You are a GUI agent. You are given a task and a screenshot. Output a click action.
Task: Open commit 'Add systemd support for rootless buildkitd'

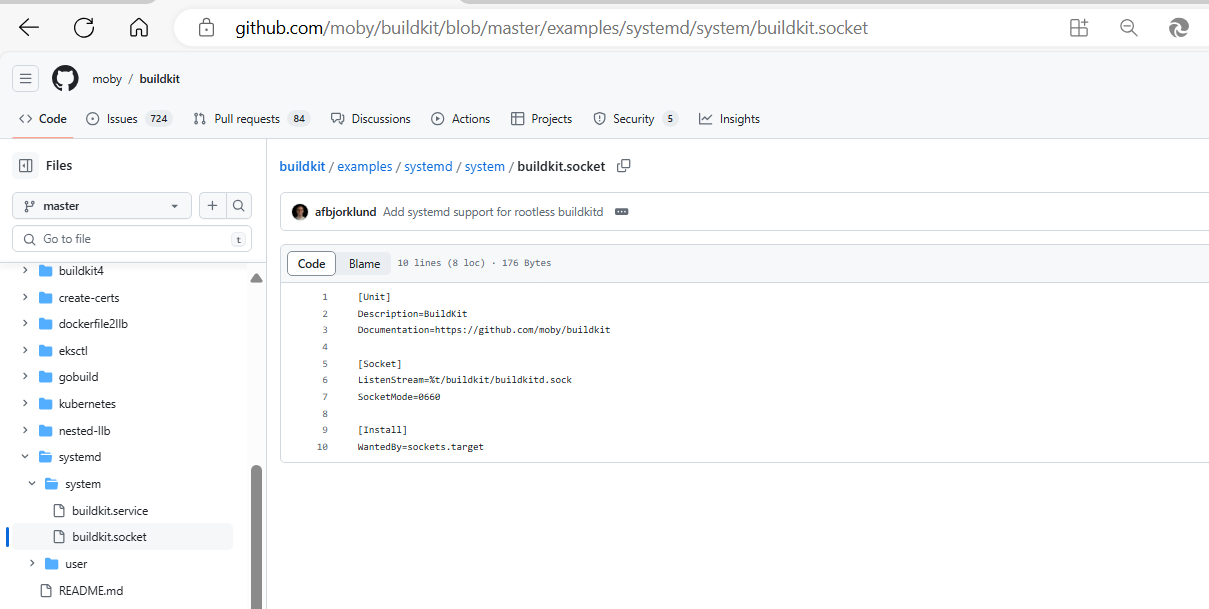pyautogui.click(x=493, y=212)
